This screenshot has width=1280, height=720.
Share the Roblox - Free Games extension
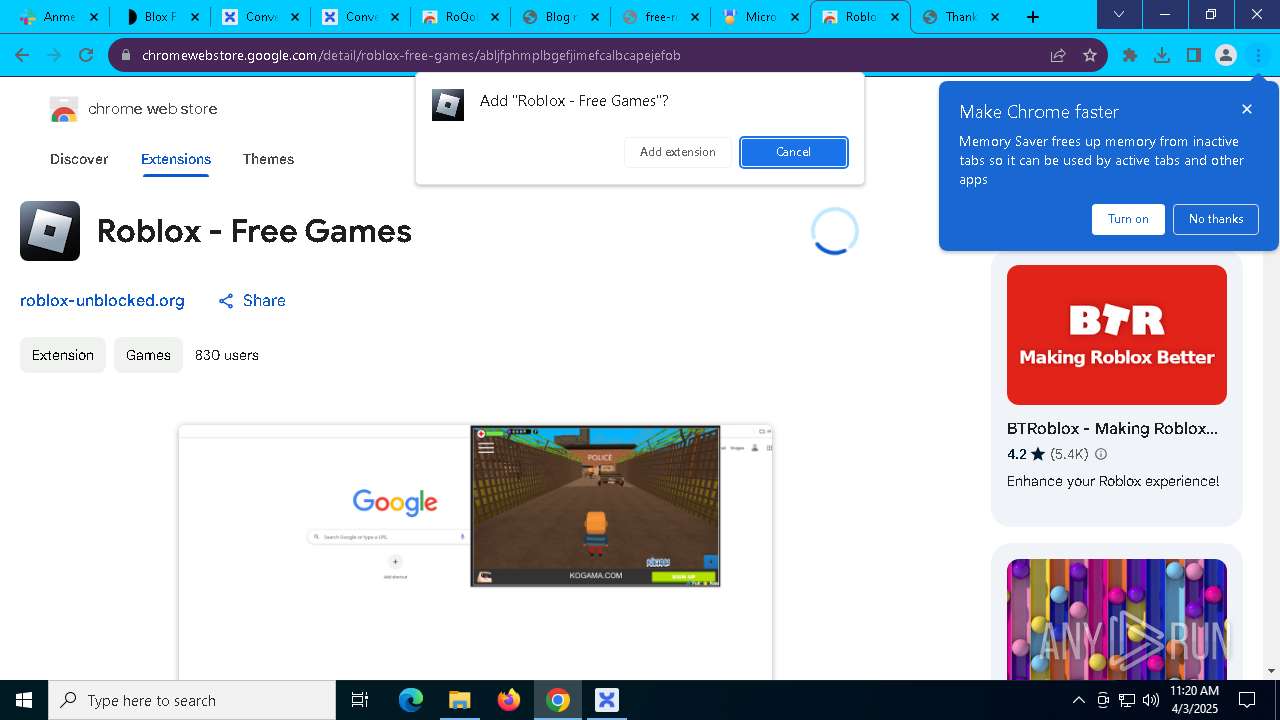pos(252,300)
